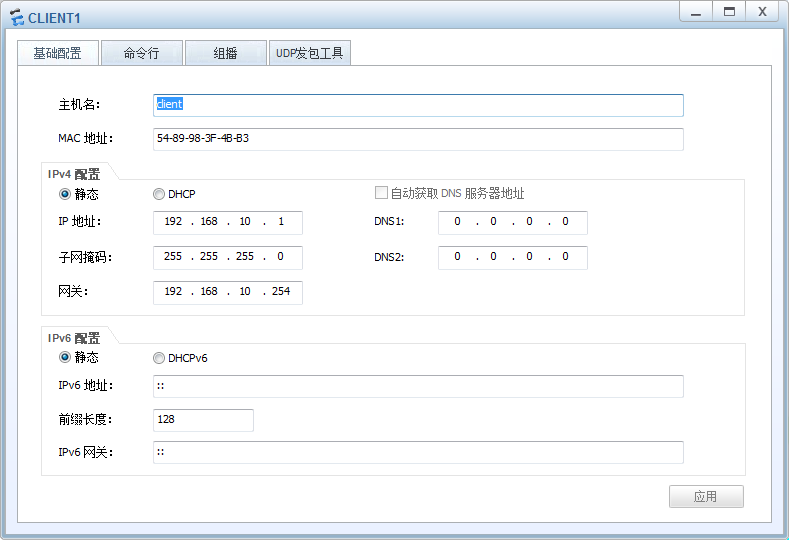Close the CLIENT1 window
This screenshot has width=789, height=540.
click(763, 12)
